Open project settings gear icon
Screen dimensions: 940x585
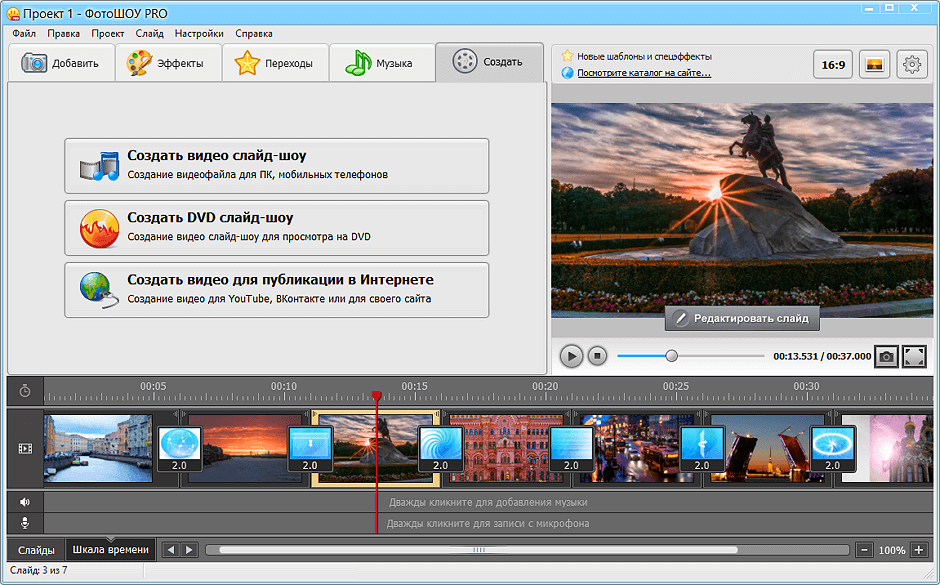coord(911,65)
